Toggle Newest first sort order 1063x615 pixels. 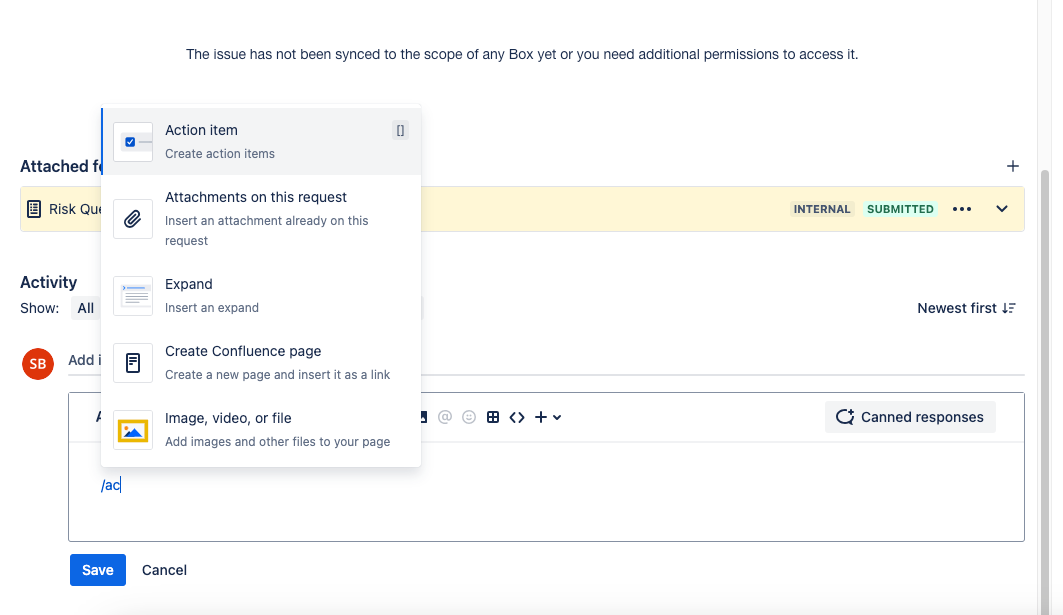point(966,308)
